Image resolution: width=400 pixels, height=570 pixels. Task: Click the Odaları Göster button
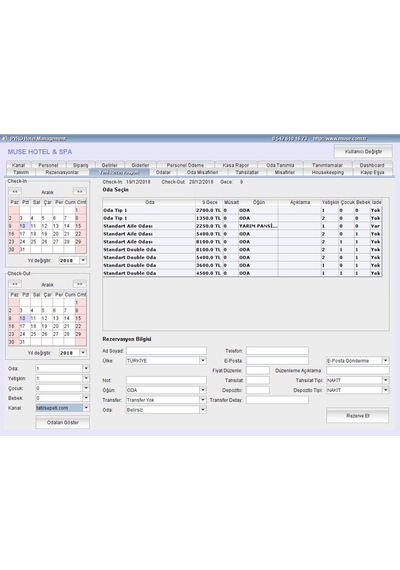63,422
